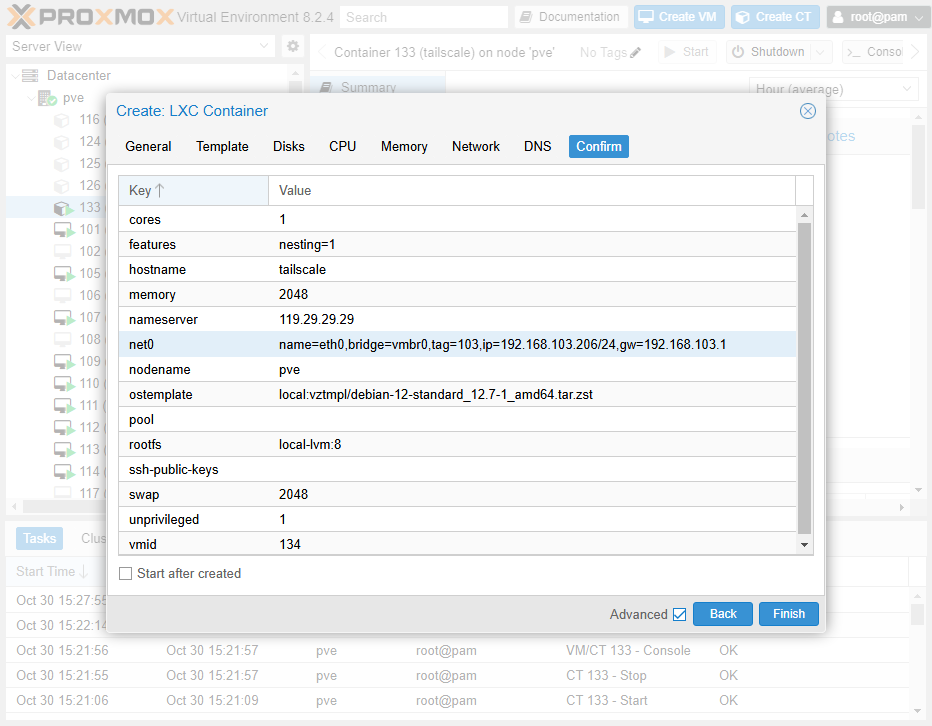Select container 116 icon in tree
The width and height of the screenshot is (932, 726).
point(62,120)
